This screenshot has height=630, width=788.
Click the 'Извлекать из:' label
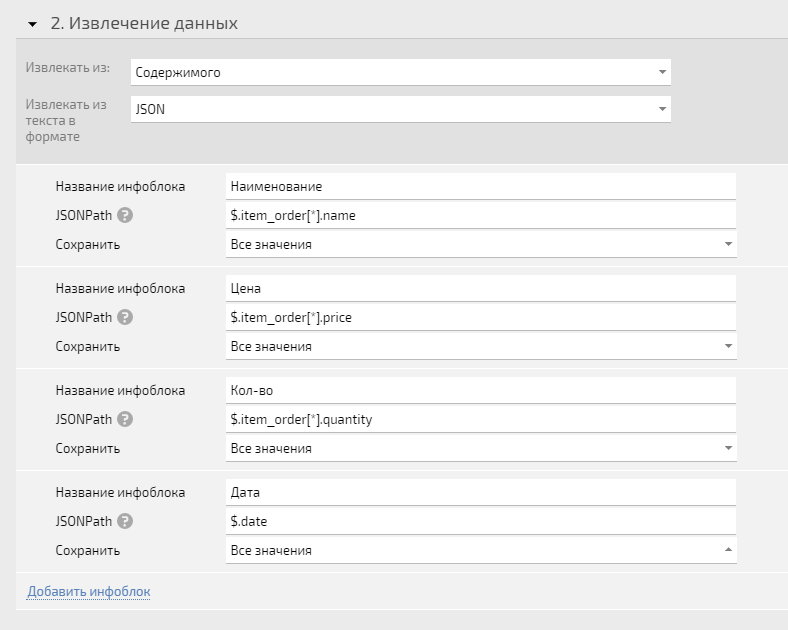coord(68,67)
